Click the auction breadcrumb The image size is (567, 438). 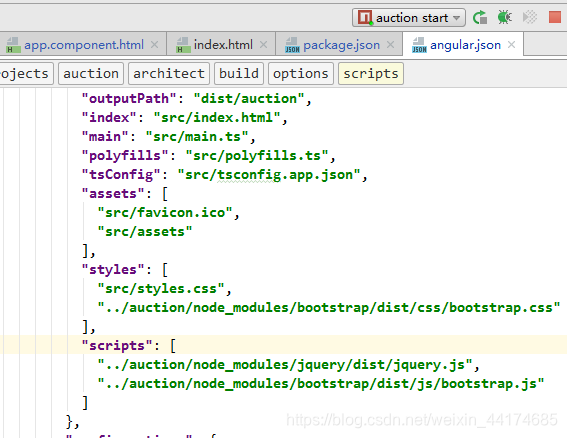click(x=91, y=73)
